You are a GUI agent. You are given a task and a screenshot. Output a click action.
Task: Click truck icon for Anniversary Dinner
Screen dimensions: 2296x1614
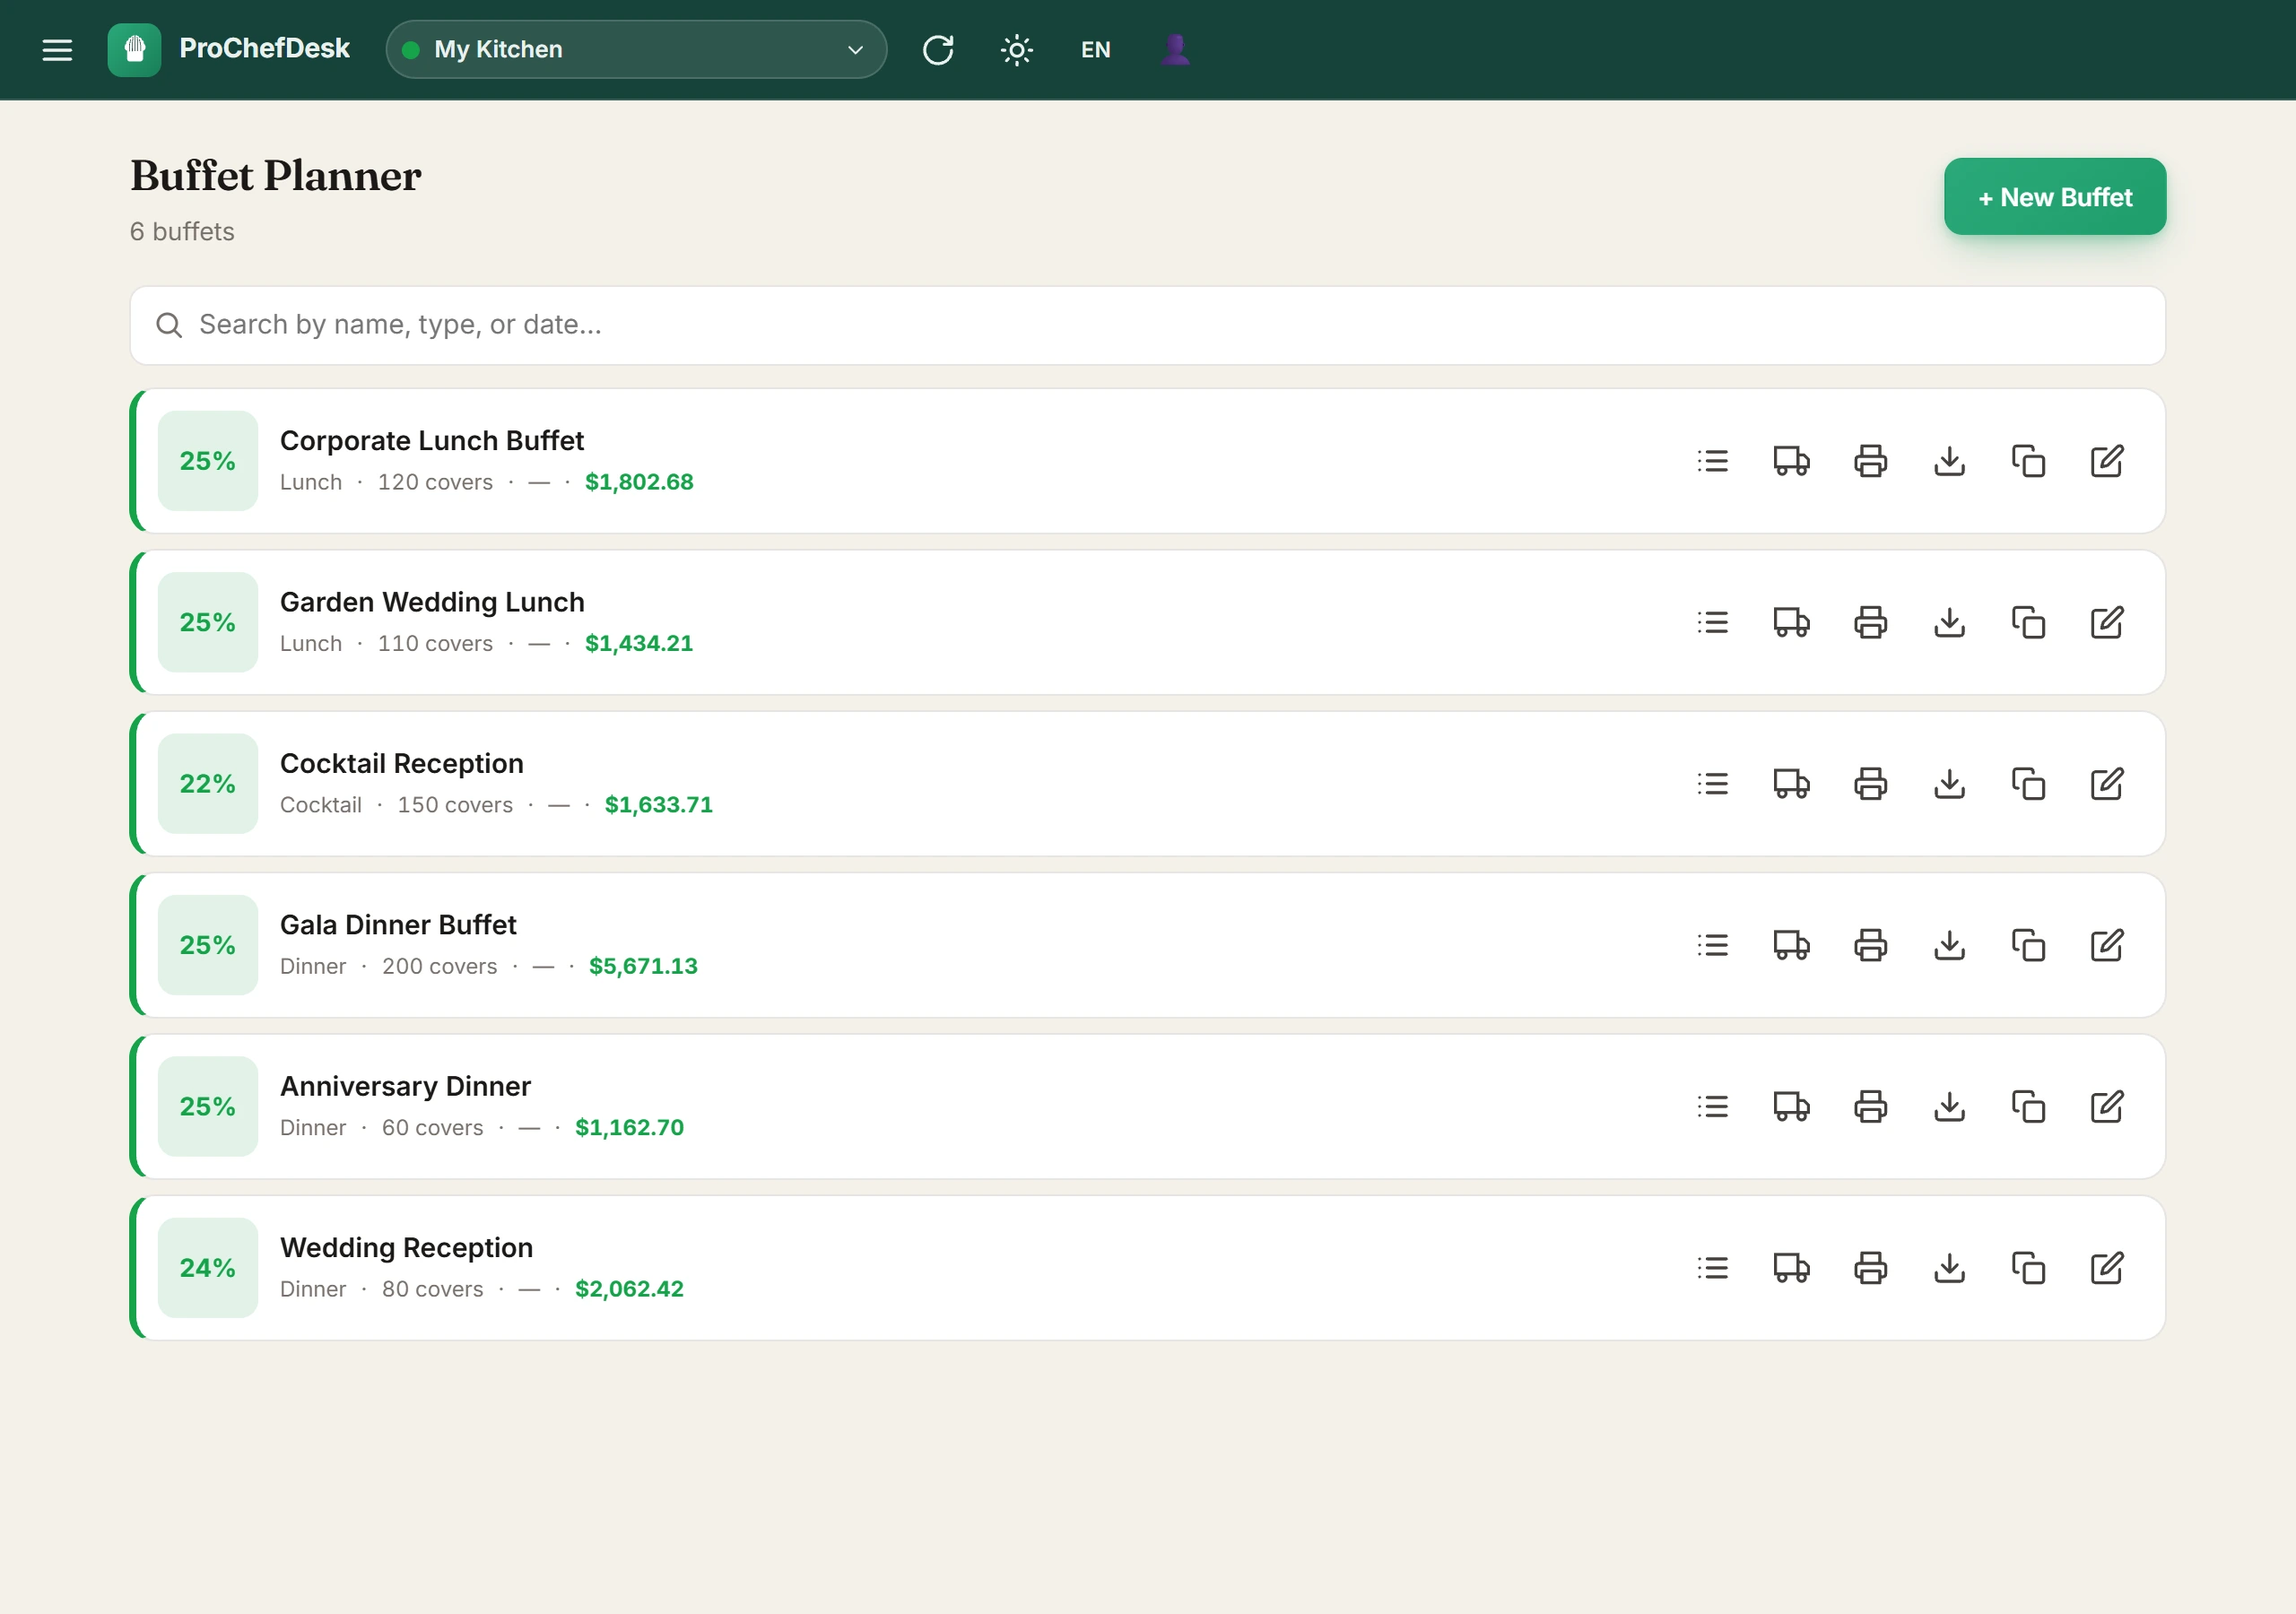pos(1791,1107)
